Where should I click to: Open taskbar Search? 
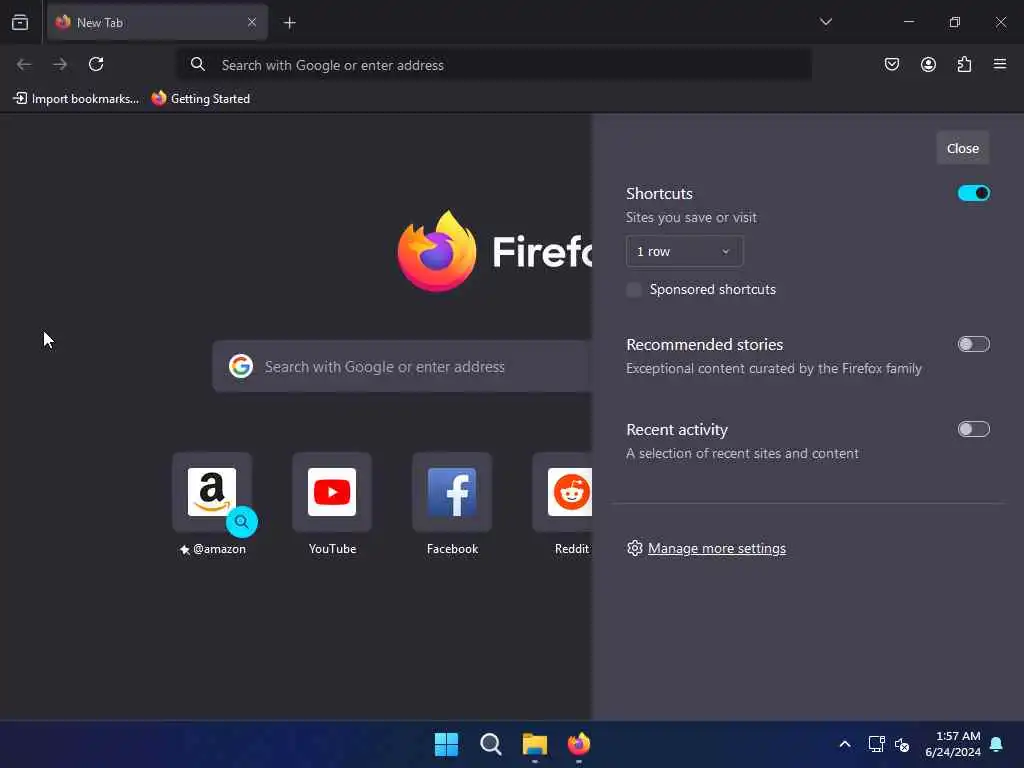490,744
